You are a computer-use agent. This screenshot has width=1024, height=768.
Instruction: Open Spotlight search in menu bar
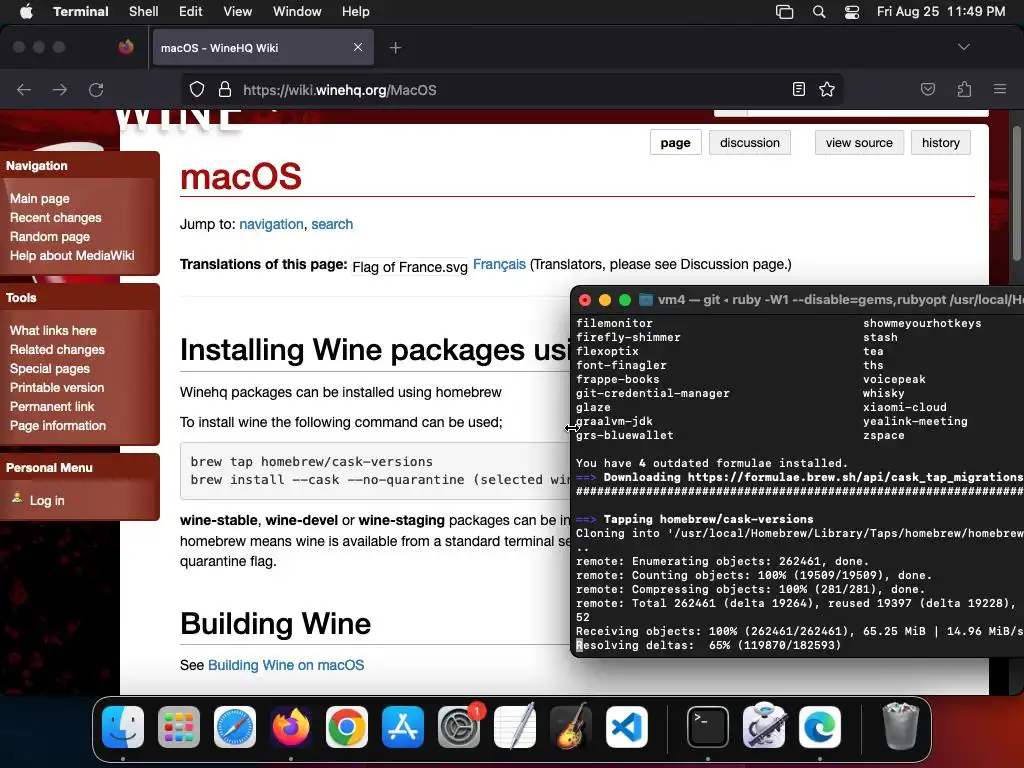pyautogui.click(x=818, y=12)
